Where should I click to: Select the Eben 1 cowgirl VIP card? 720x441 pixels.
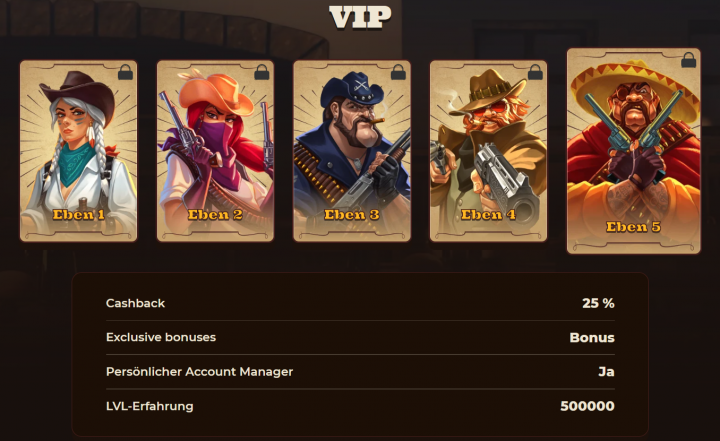pos(79,151)
